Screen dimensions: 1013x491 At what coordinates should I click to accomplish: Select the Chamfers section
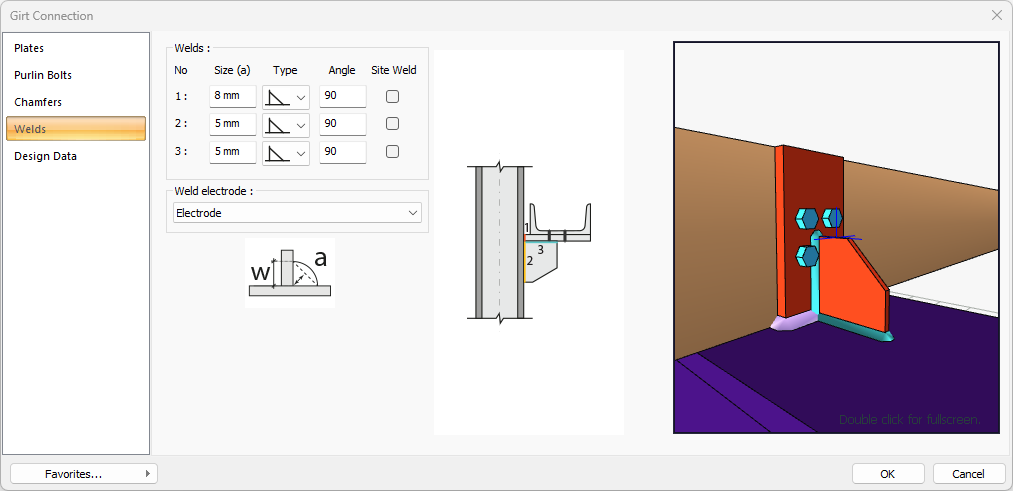[37, 102]
